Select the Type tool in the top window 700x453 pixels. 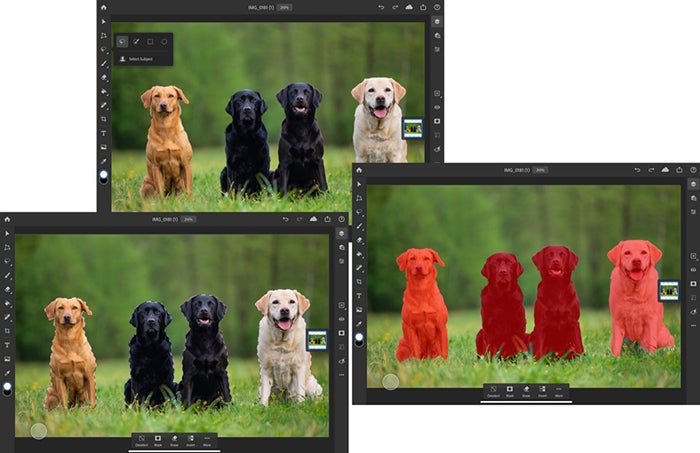tap(104, 133)
